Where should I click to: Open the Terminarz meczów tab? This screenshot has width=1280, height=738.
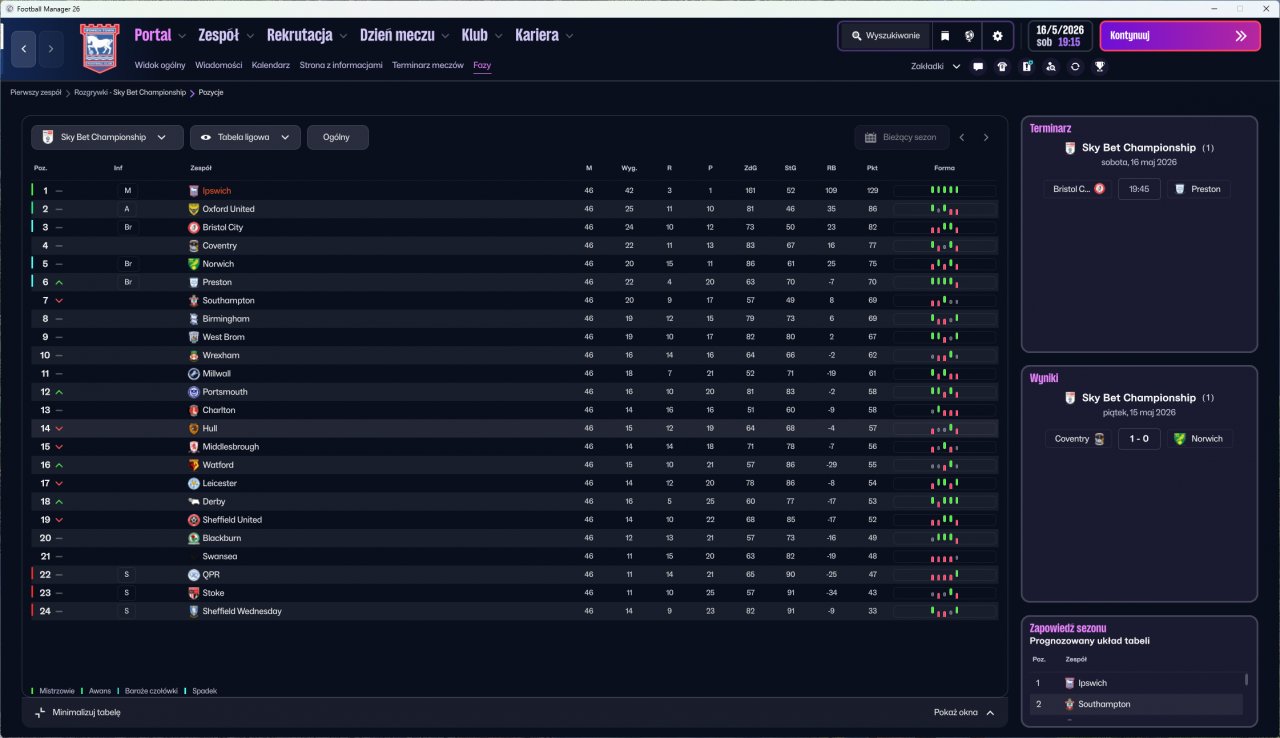coord(428,65)
